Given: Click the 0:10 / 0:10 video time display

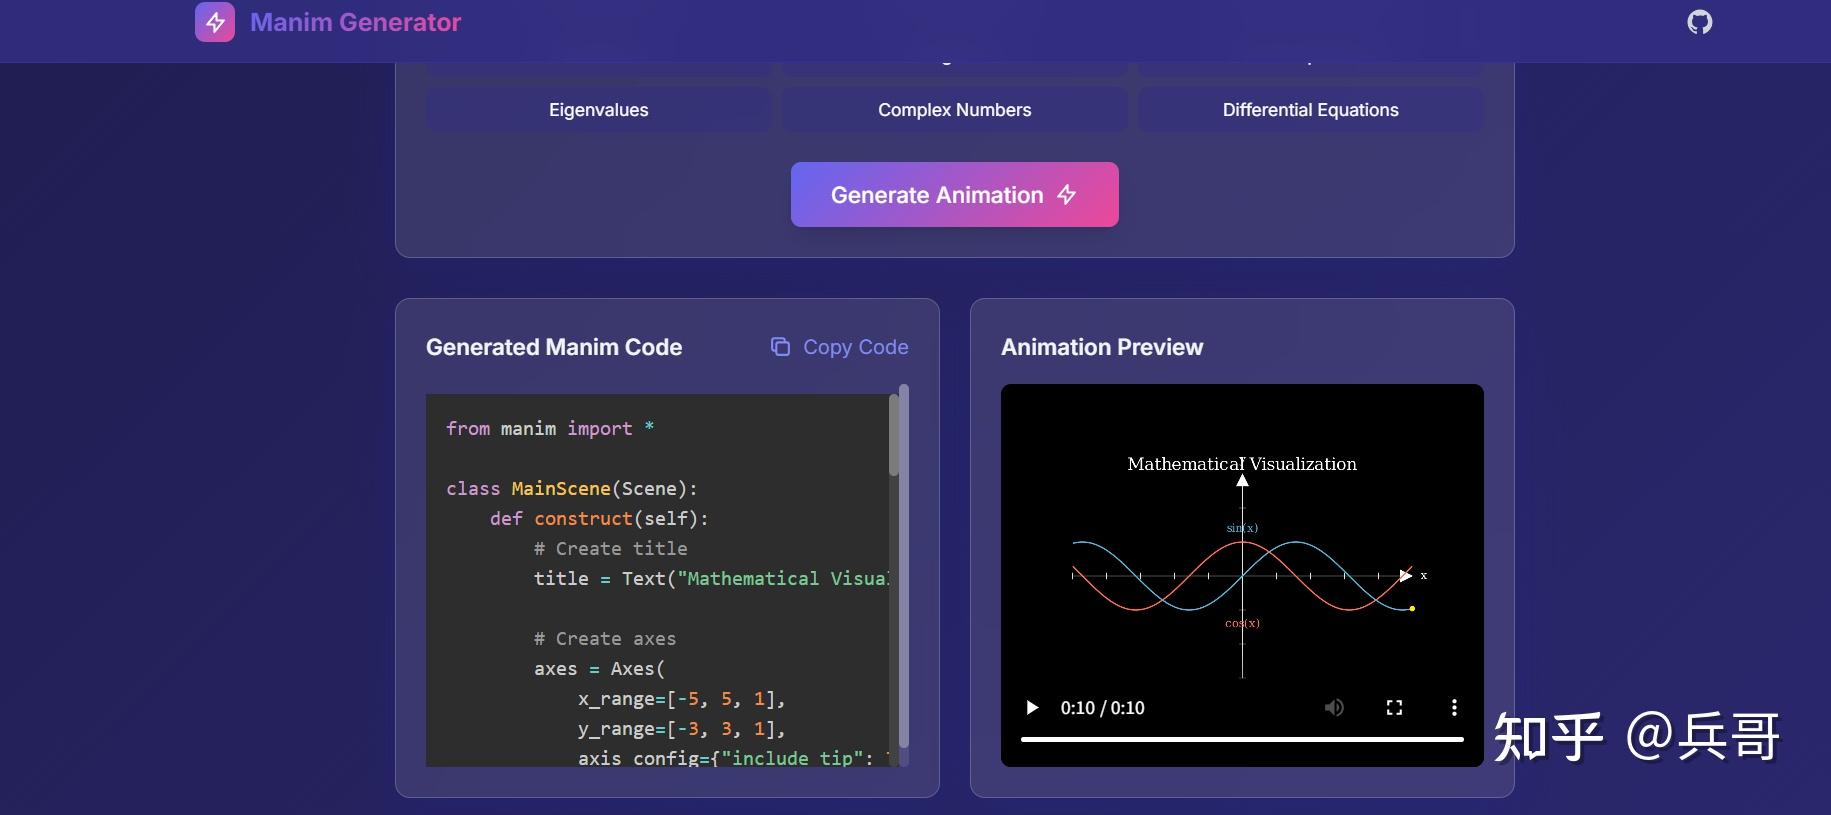Looking at the screenshot, I should (x=1102, y=708).
